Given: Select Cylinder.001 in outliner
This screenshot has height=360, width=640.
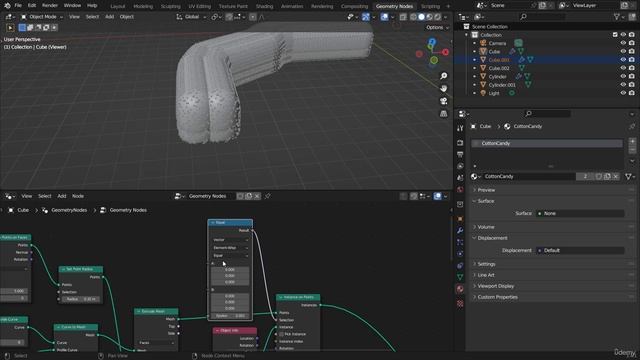Looking at the screenshot, I should coord(502,85).
